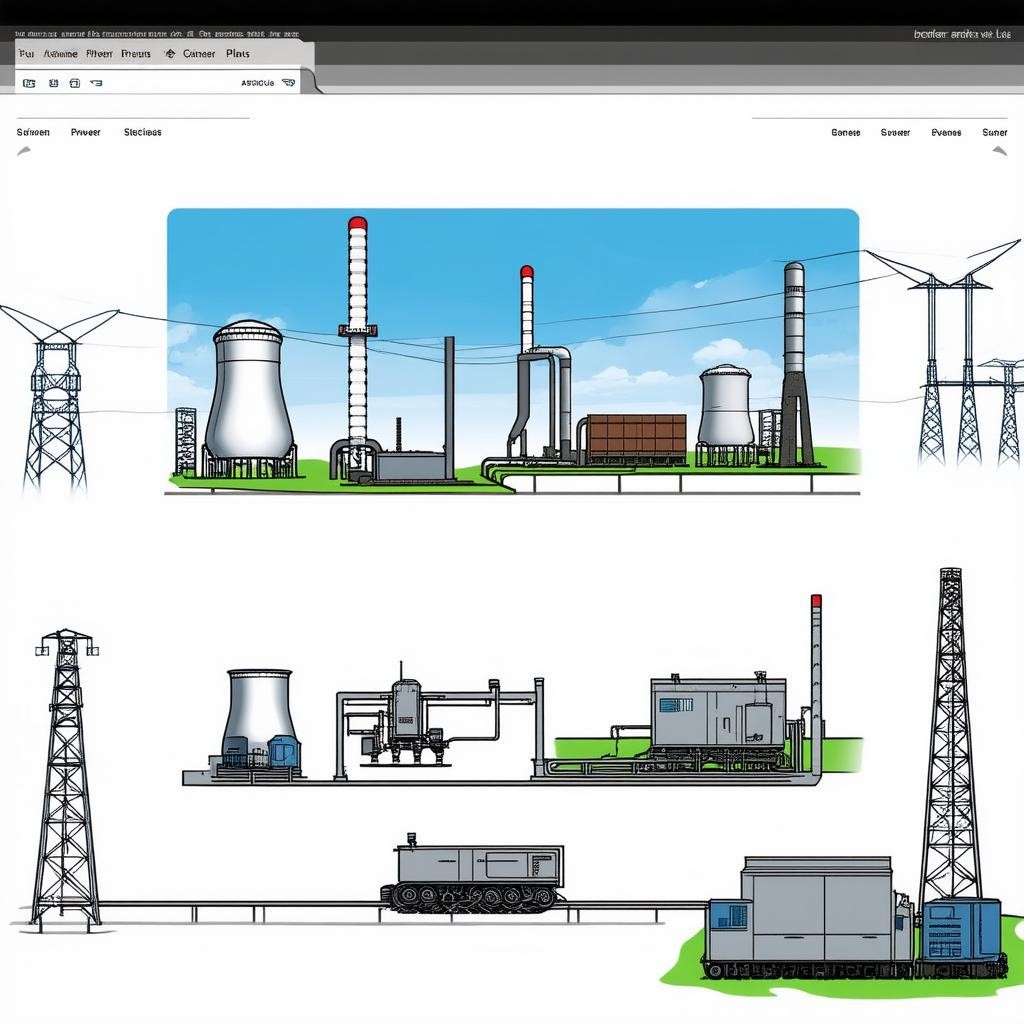Viewport: 1024px width, 1024px height.
Task: Select the Prveer tab
Action: click(x=86, y=132)
